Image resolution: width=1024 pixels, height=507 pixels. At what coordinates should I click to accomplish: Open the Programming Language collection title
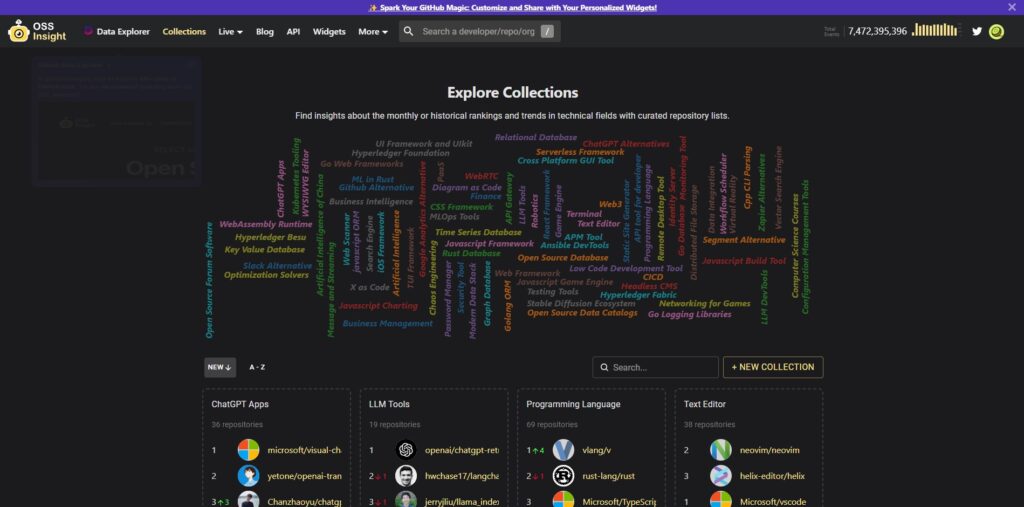pos(573,404)
